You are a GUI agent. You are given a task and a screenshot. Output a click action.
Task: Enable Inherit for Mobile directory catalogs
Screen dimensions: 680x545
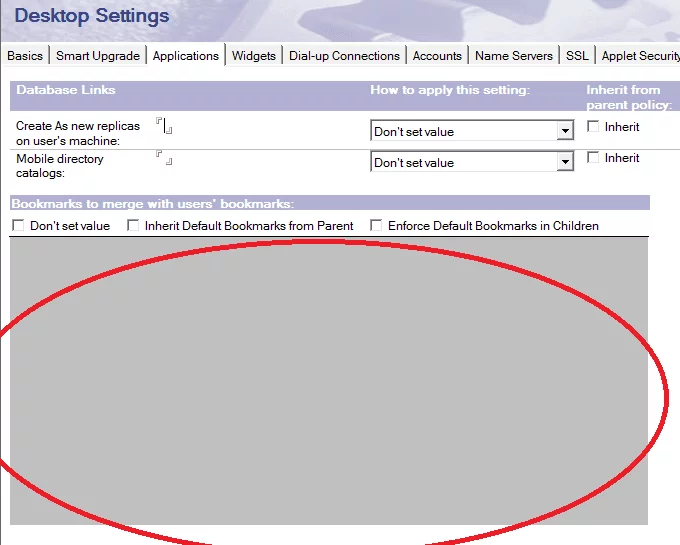coord(594,158)
